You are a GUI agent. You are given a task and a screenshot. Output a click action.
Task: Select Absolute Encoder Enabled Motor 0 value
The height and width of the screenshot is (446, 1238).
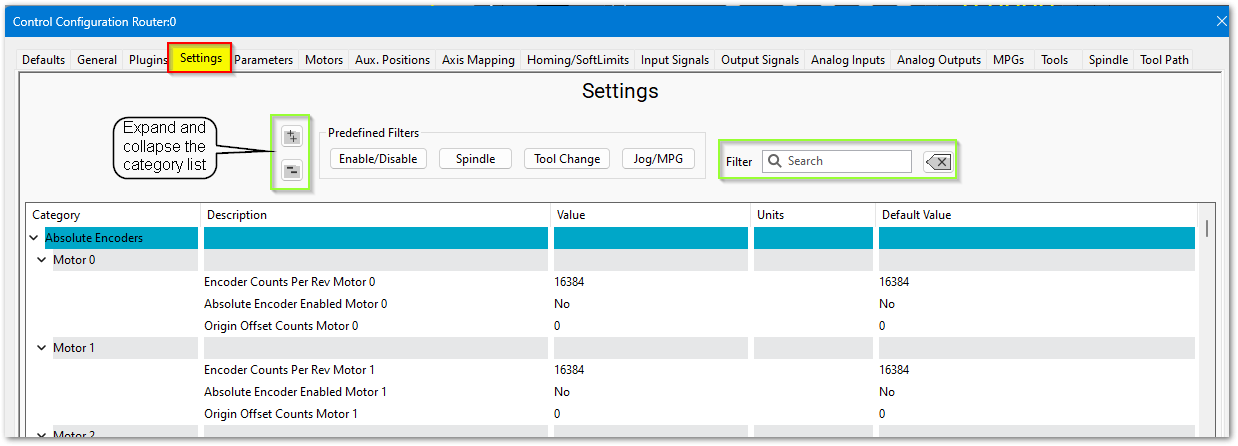563,304
